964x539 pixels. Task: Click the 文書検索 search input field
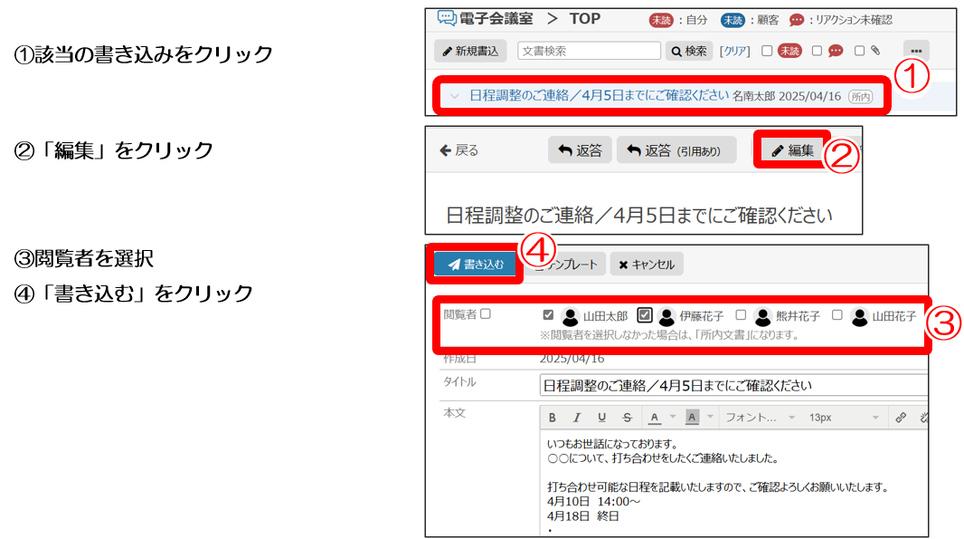click(589, 51)
